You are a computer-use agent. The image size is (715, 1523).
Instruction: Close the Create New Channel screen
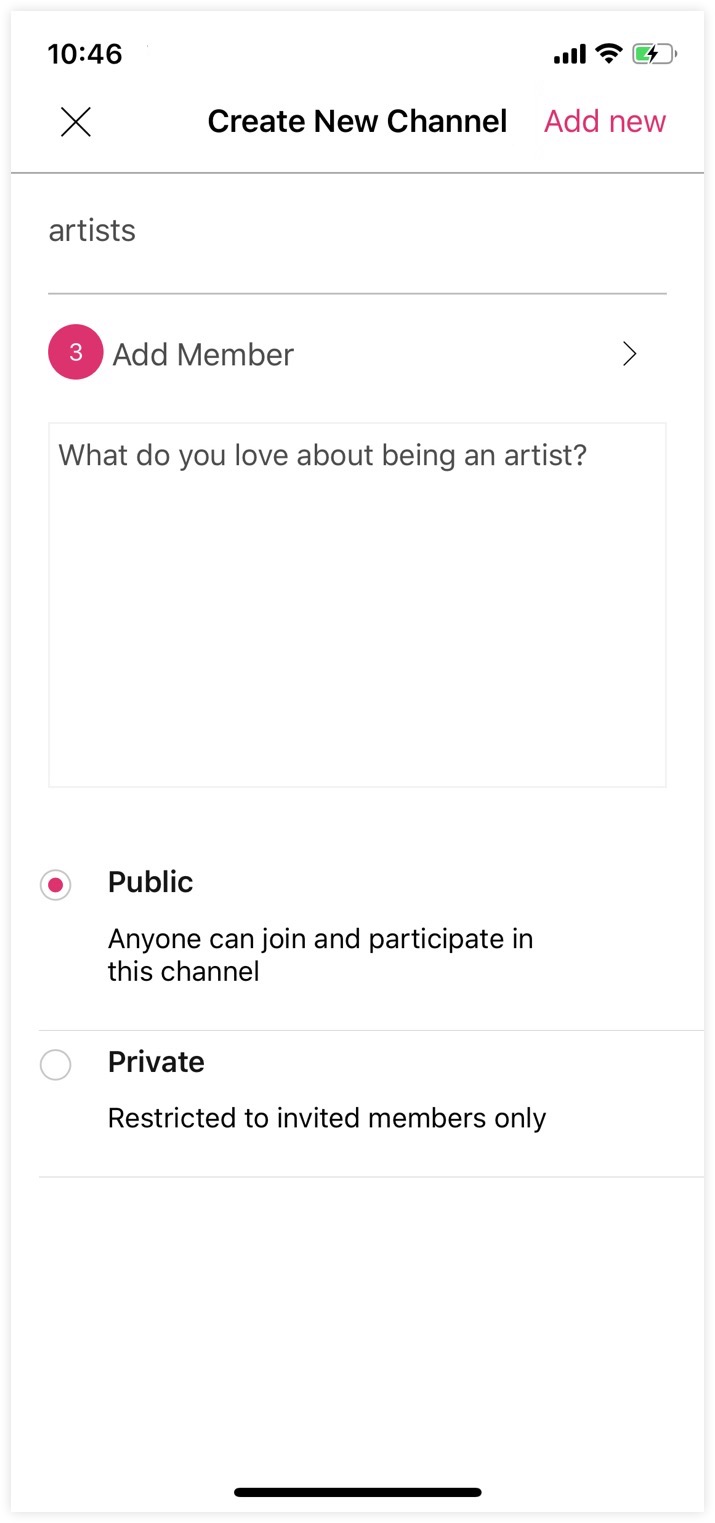click(76, 122)
